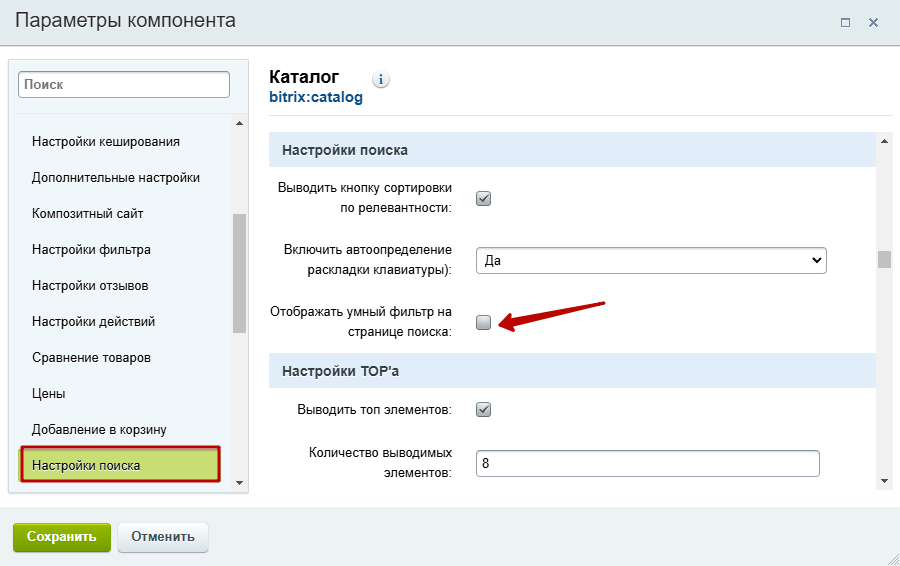Screen dimensions: 900x566
Task: Open the Цены section
Action: (49, 394)
